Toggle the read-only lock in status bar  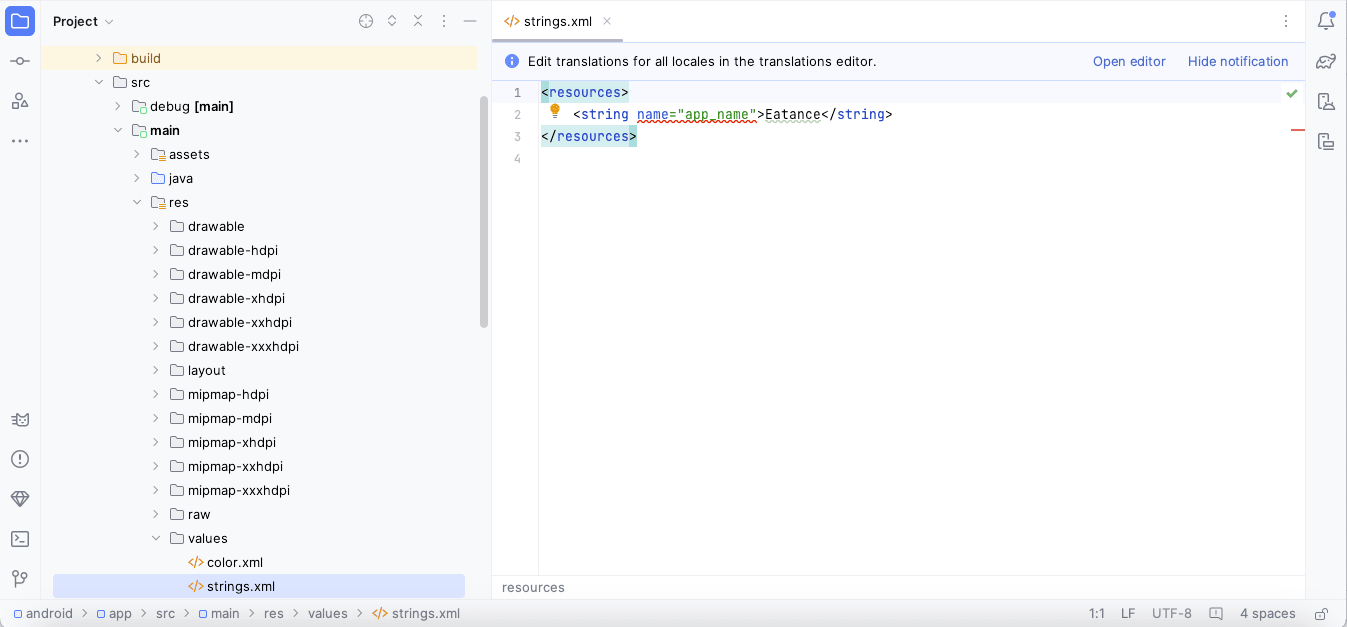1321,614
